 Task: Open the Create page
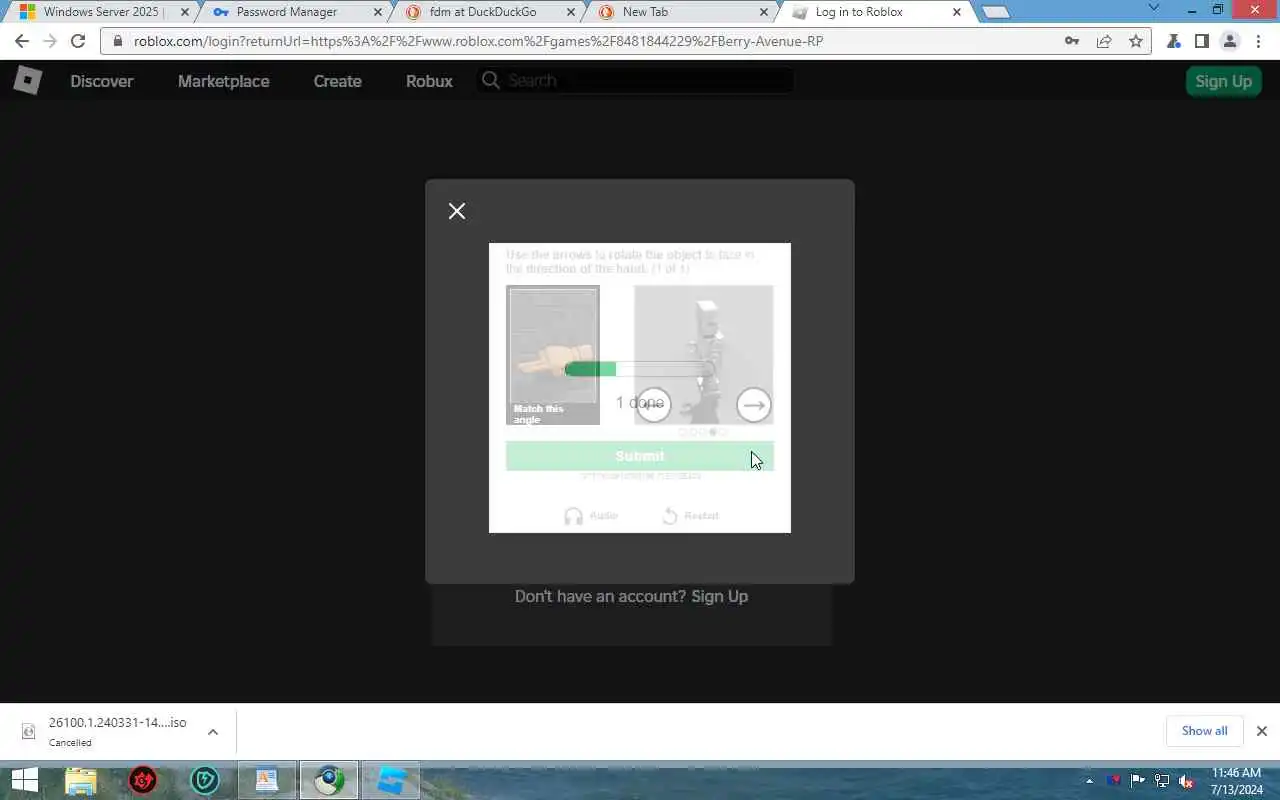(x=337, y=81)
